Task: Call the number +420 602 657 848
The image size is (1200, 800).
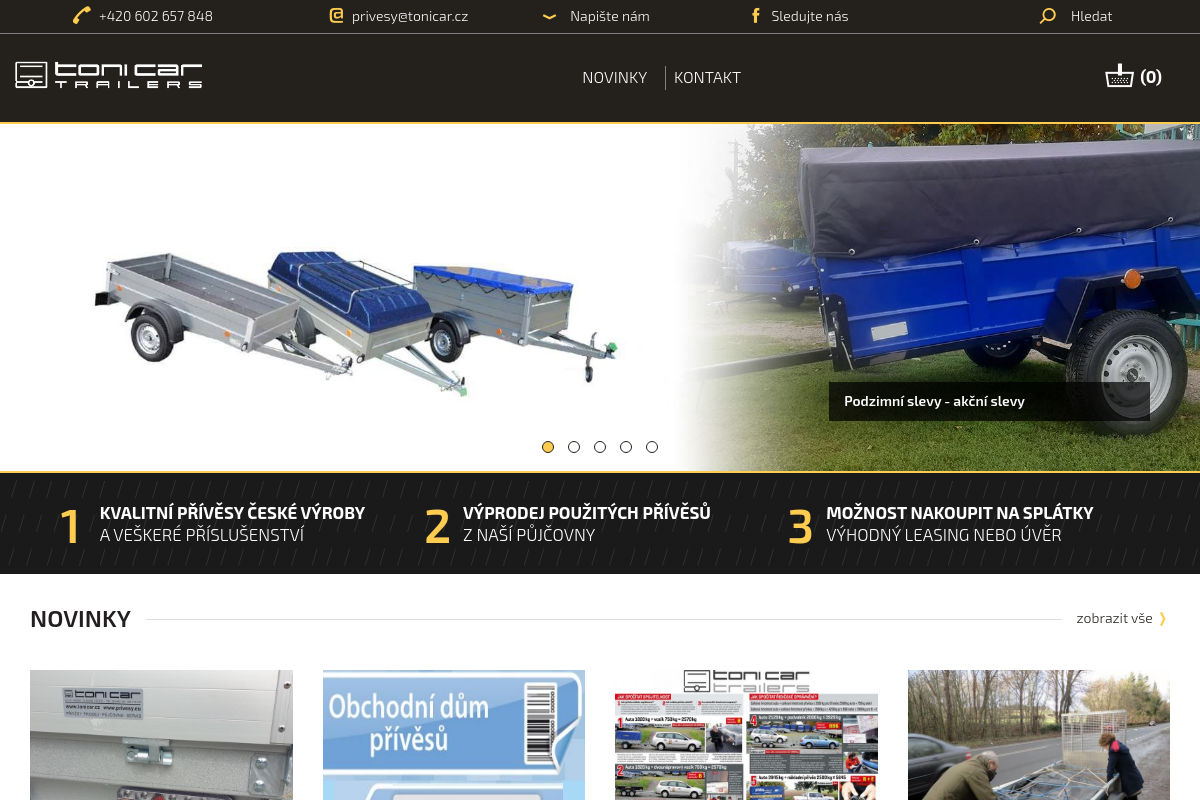Action: pyautogui.click(x=155, y=16)
